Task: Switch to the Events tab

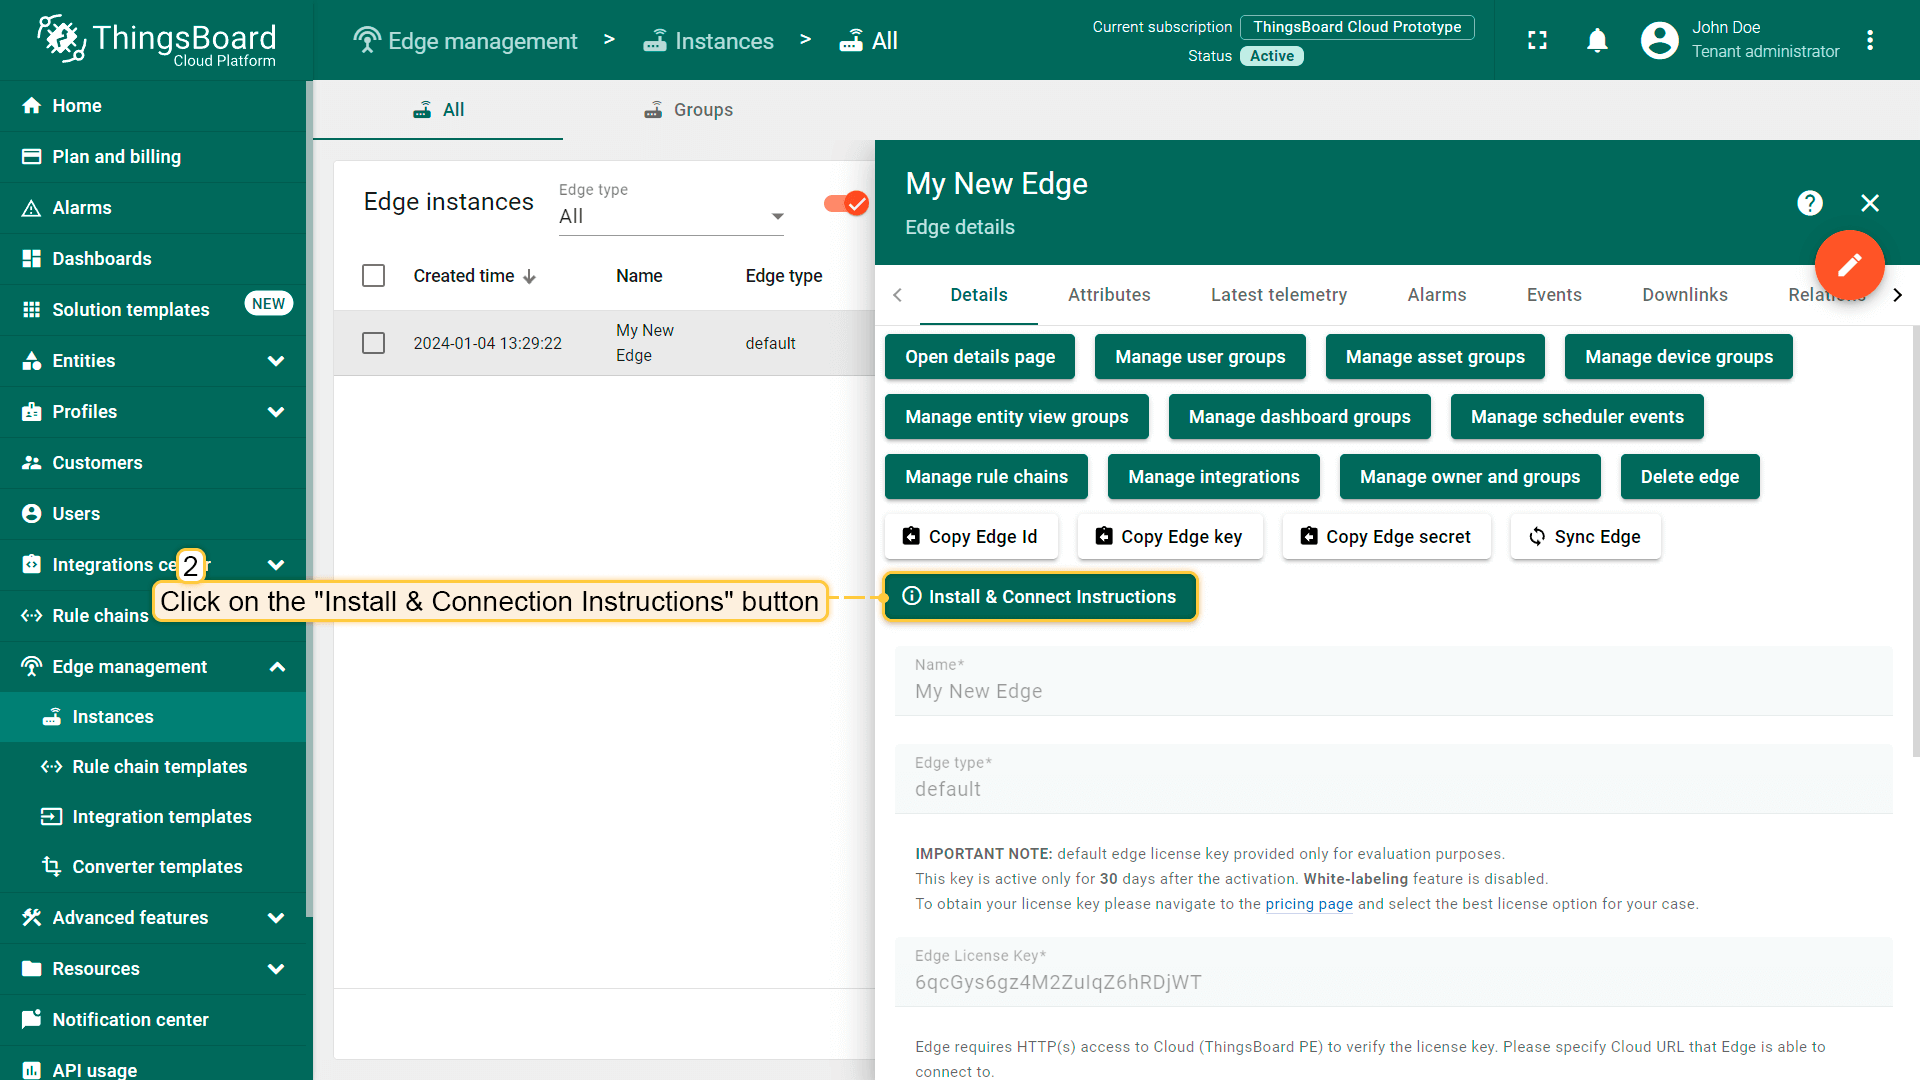Action: pos(1554,295)
